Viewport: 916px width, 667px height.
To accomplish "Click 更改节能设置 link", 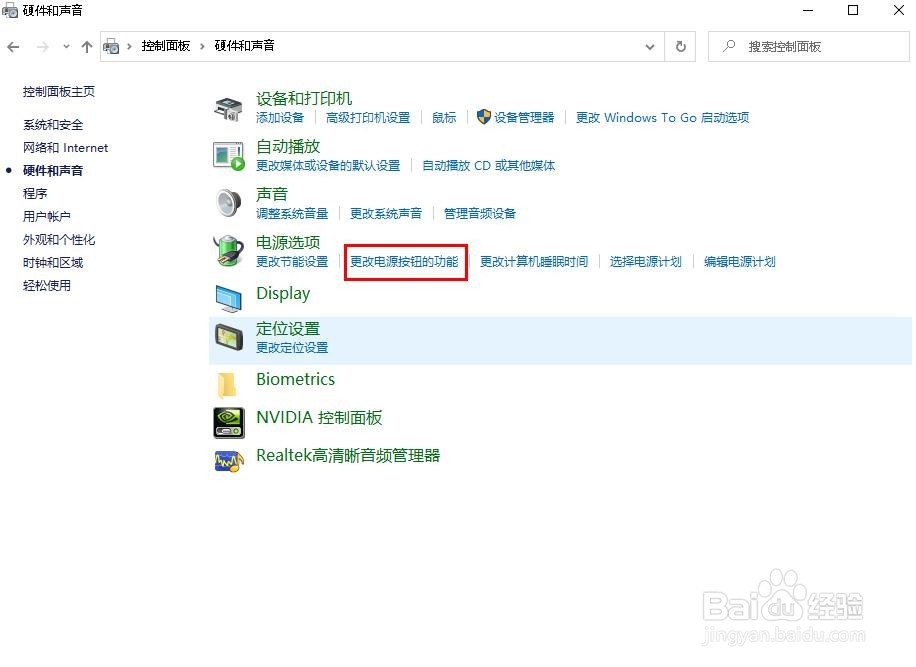I will (x=292, y=262).
